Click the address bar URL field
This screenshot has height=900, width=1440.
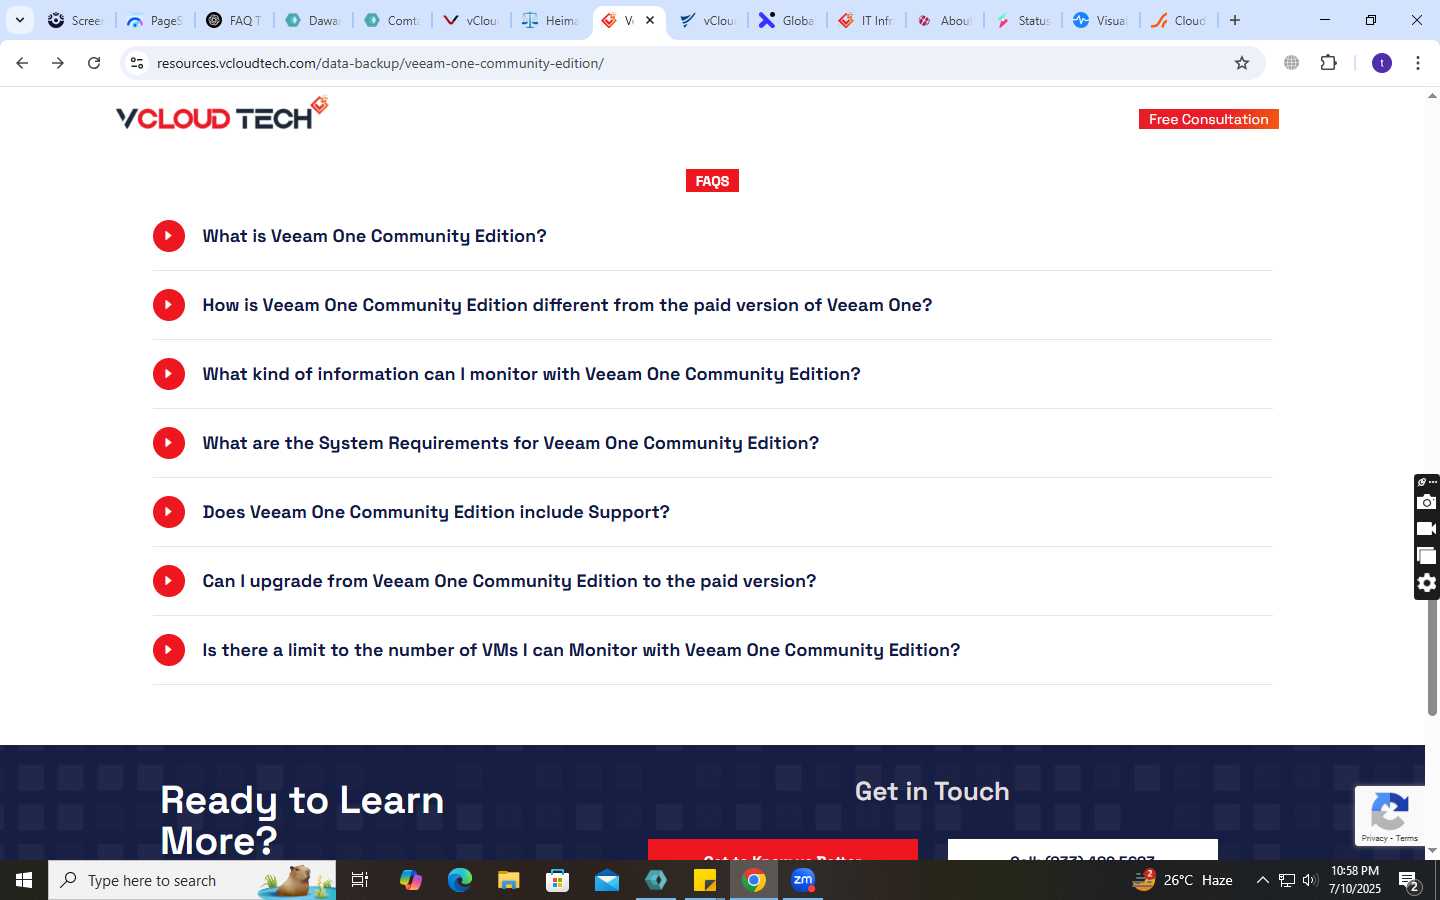pyautogui.click(x=690, y=63)
